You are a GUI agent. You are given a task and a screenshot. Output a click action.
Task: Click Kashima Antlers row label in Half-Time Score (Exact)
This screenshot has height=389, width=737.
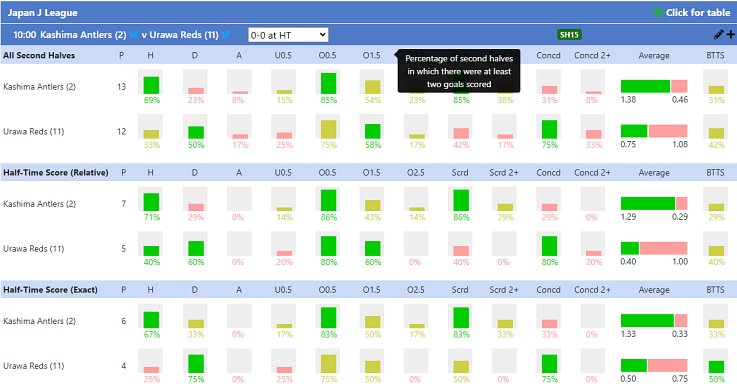39,321
